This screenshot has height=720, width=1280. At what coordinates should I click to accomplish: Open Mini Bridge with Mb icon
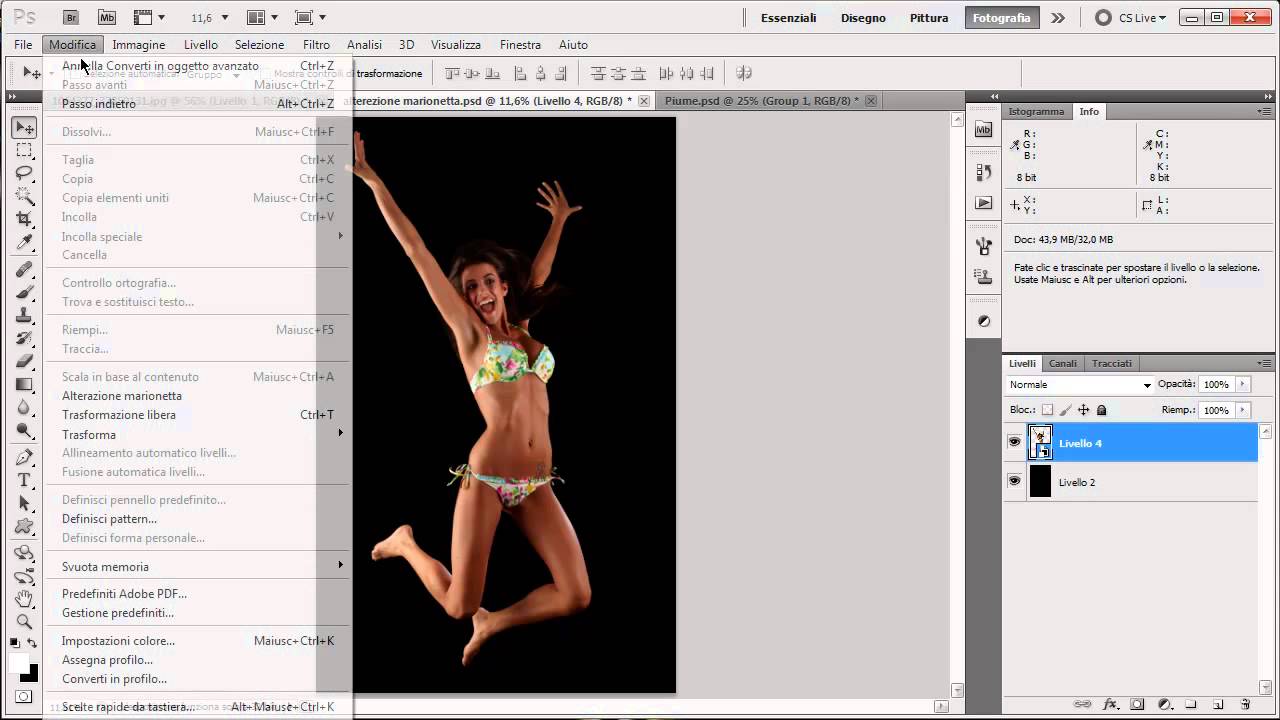coord(107,17)
